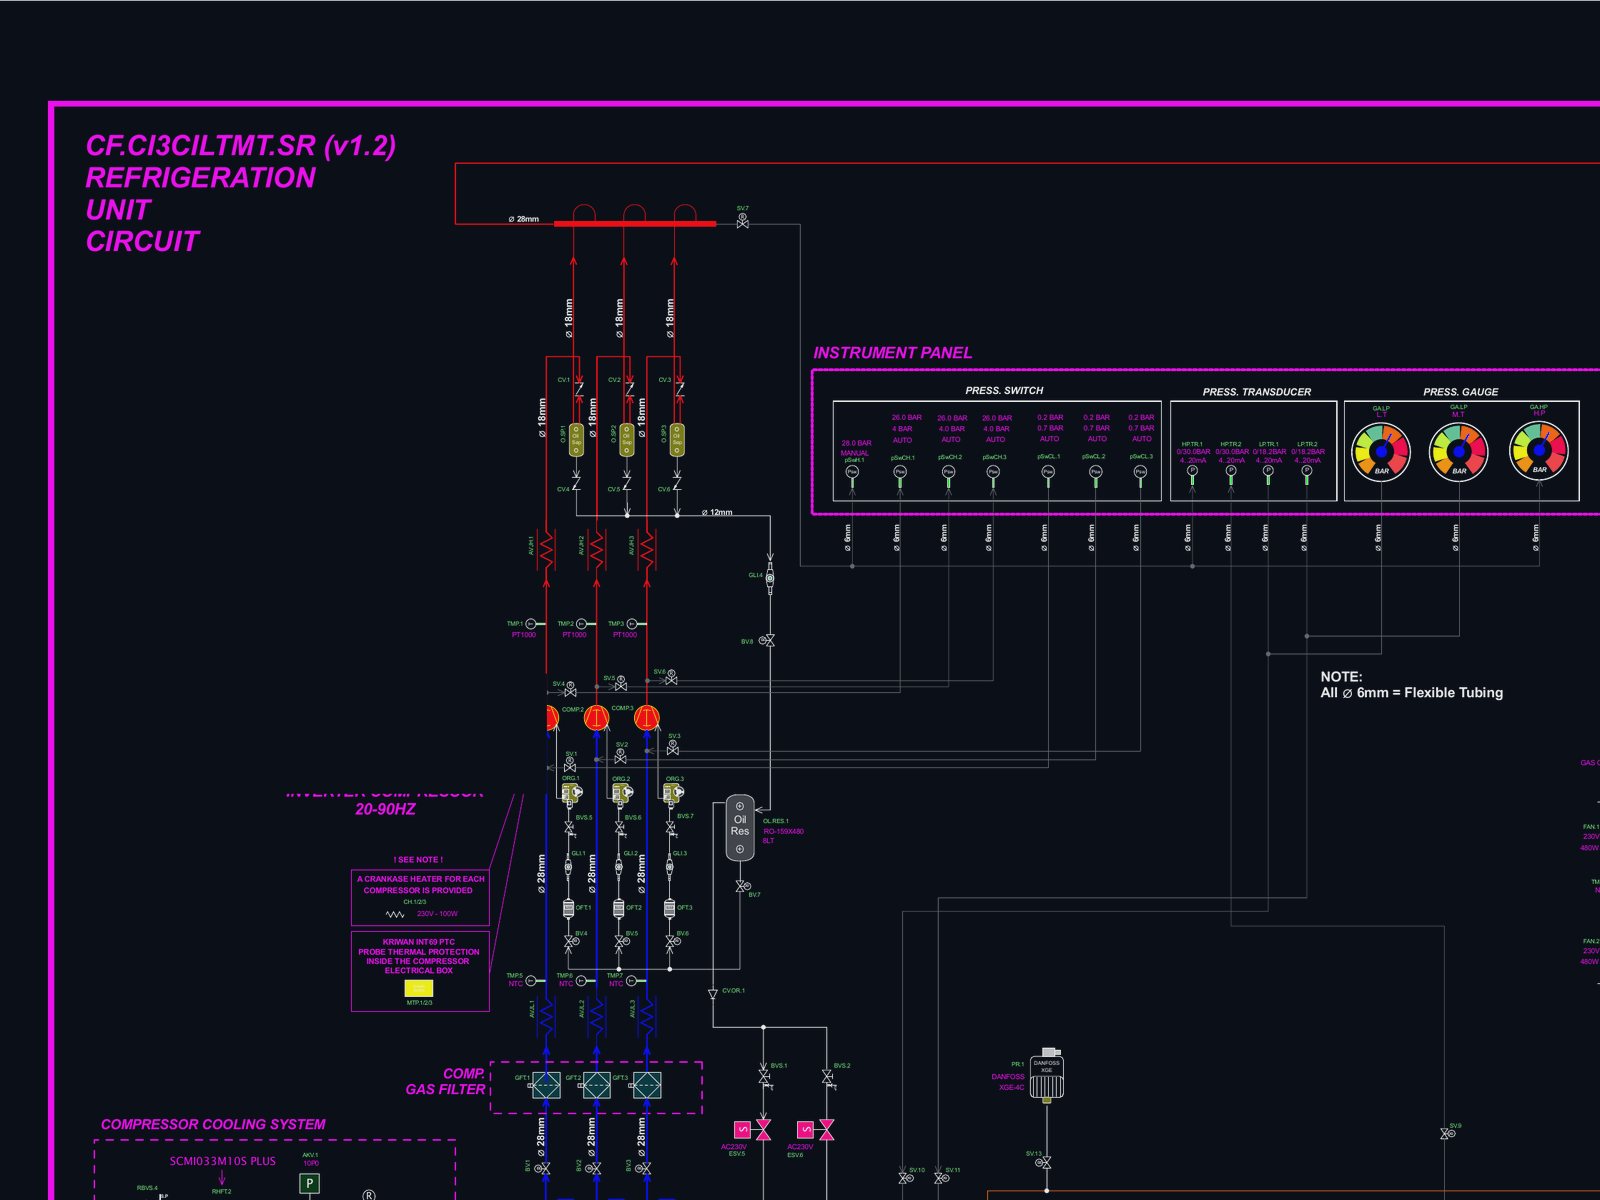Click the GA.LP M.T pressure gauge
This screenshot has height=1200, width=1600.
[x=1459, y=452]
